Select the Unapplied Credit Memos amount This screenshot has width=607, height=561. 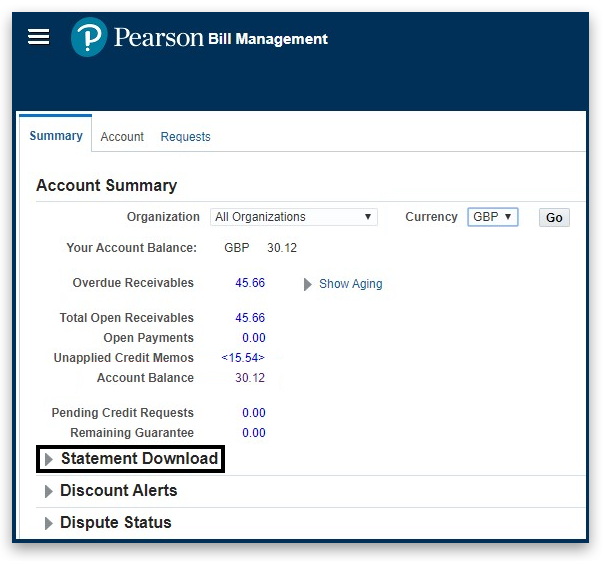243,358
